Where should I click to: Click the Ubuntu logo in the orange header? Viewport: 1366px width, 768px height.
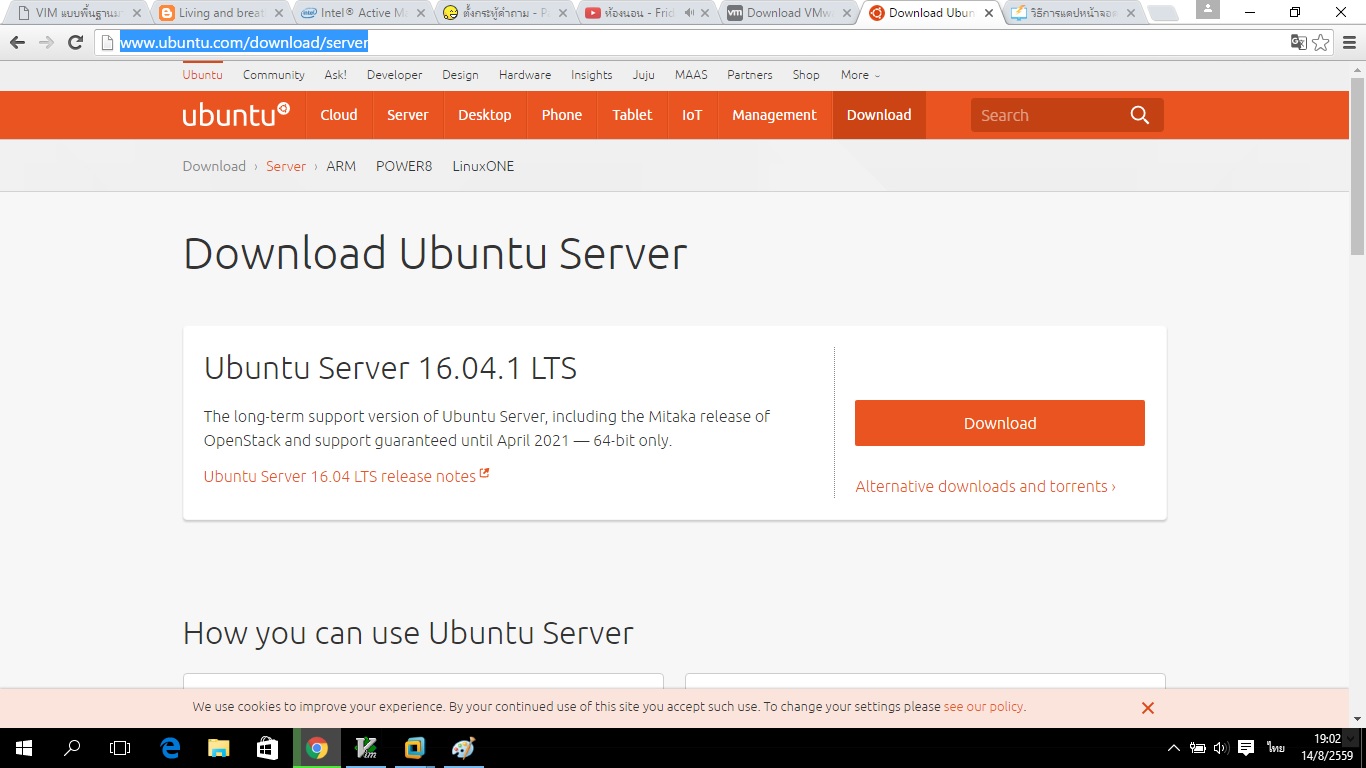click(x=236, y=115)
